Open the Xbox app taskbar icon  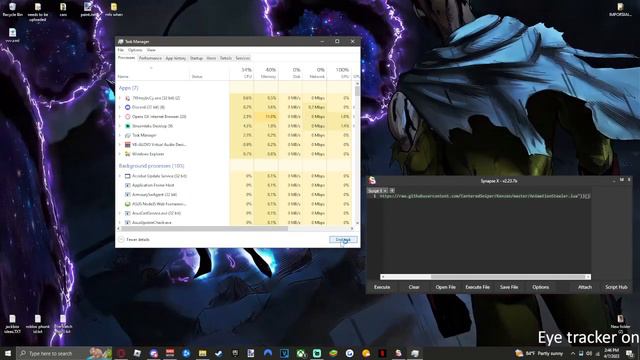tap(301, 353)
